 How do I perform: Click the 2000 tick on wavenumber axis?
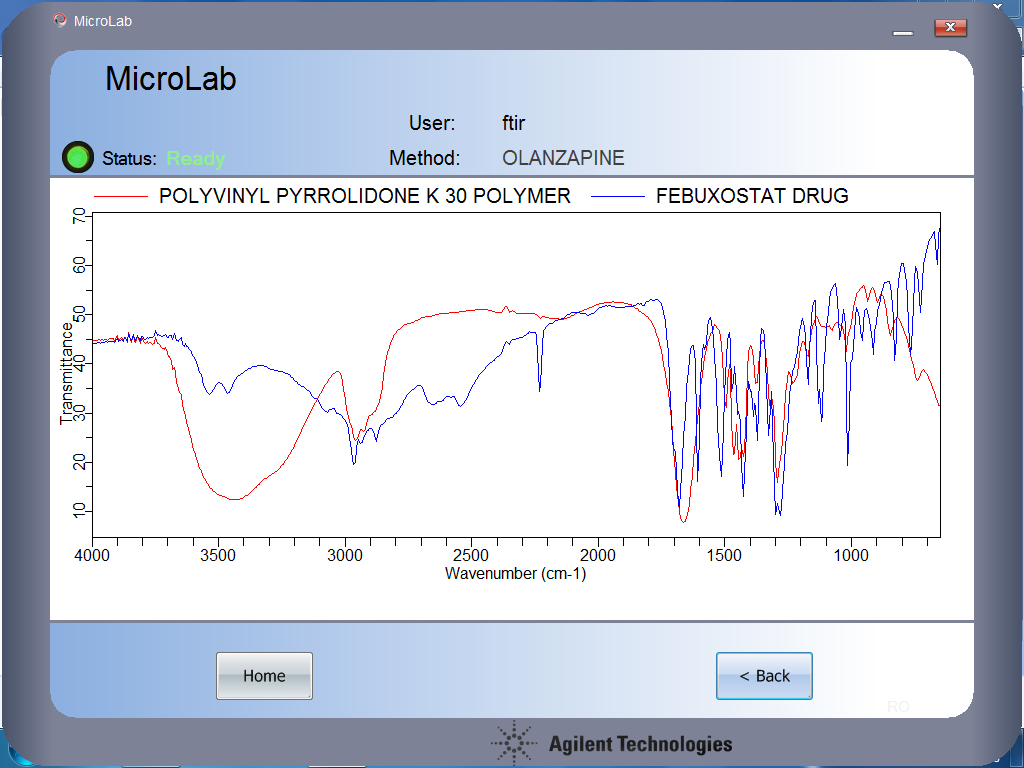(x=598, y=555)
